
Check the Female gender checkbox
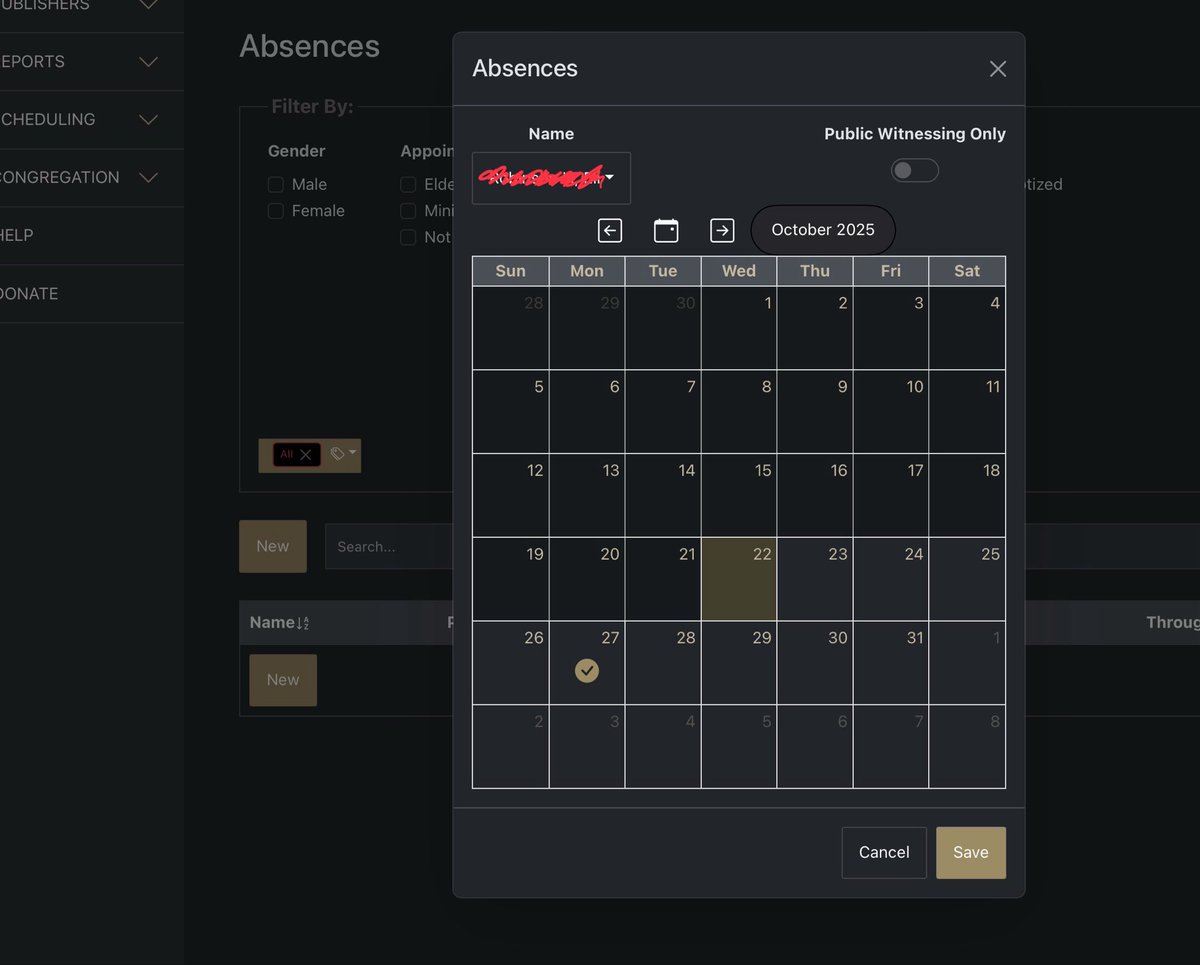point(276,211)
